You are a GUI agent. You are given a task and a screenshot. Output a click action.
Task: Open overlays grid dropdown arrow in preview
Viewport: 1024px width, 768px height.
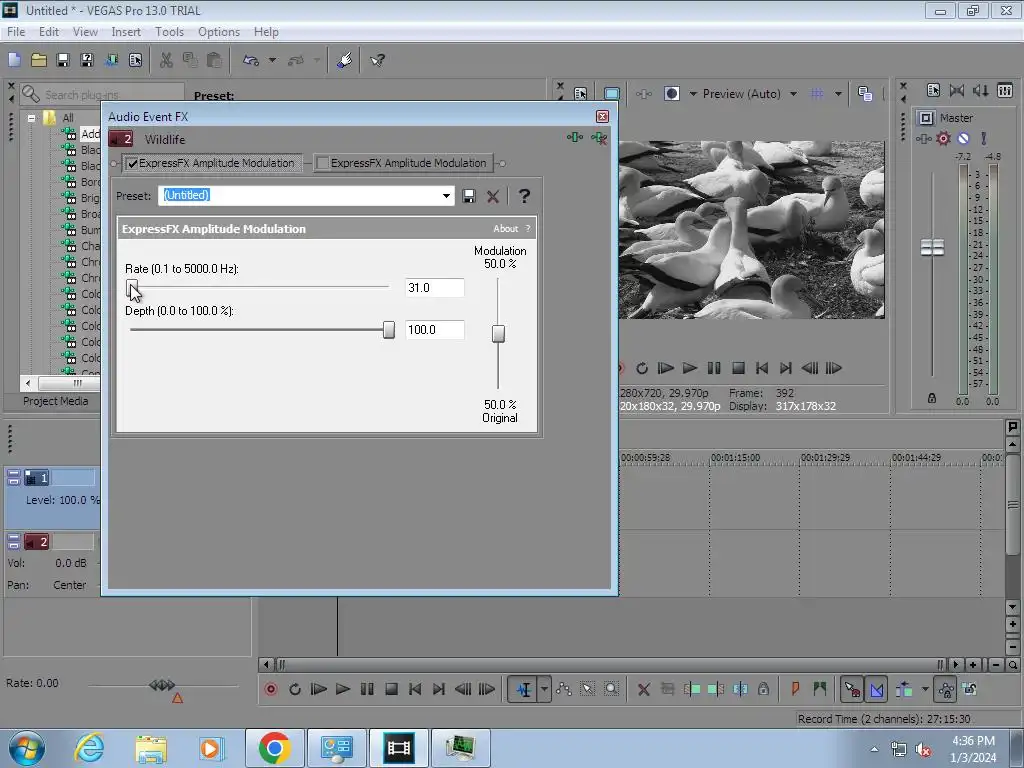(x=838, y=93)
